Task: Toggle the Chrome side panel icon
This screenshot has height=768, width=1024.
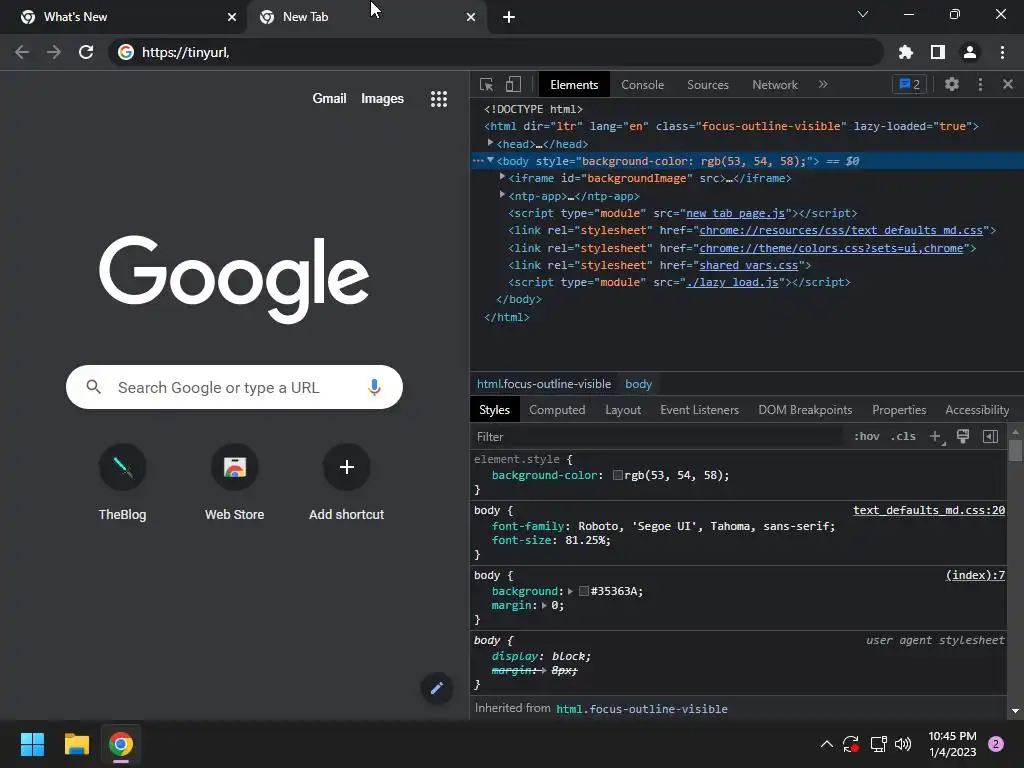Action: tap(938, 52)
